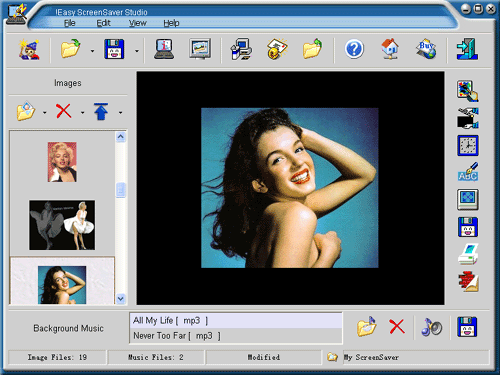The image size is (500, 375).
Task: Click the Buy globe icon
Action: pos(426,49)
